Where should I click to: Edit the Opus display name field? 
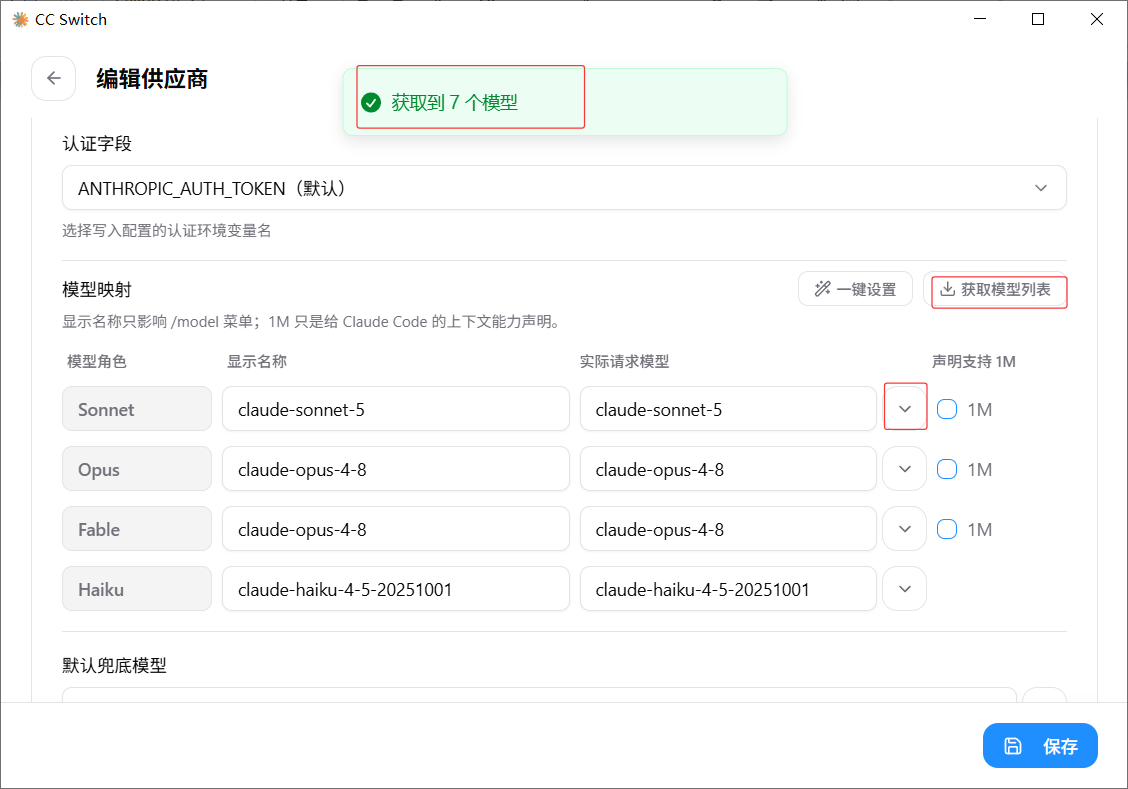396,469
